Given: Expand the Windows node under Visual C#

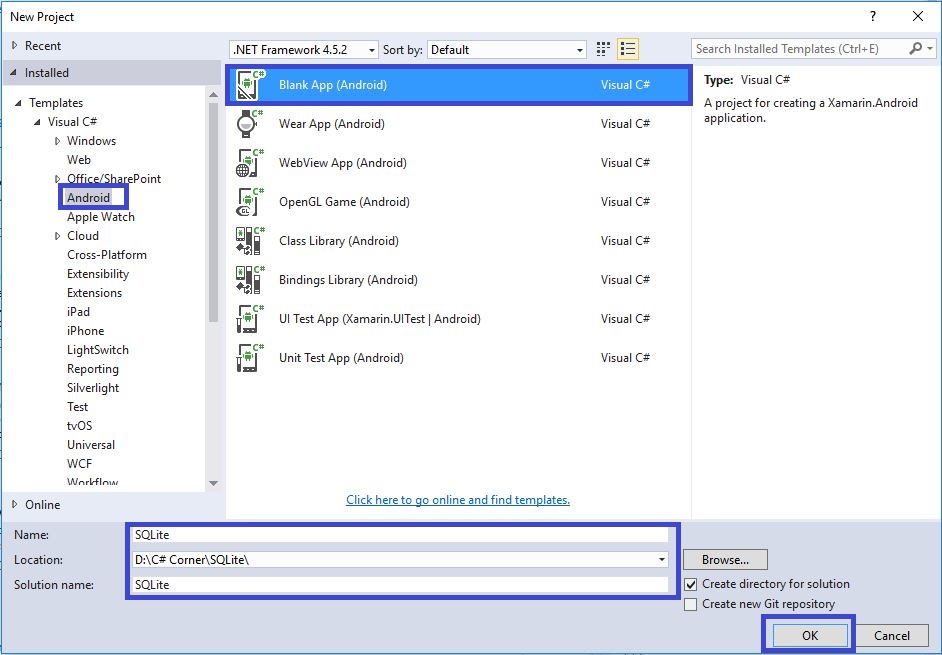Looking at the screenshot, I should coord(58,140).
